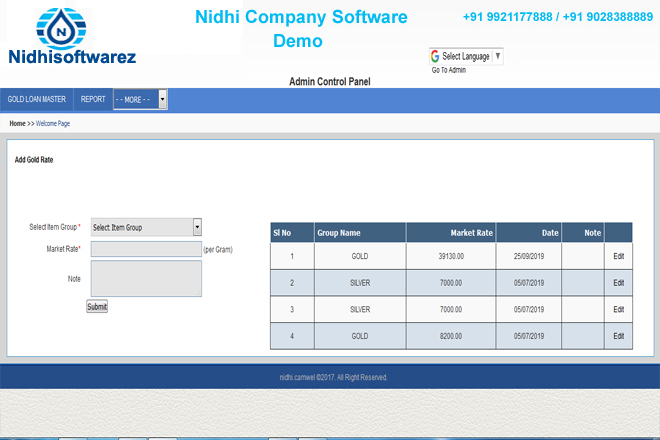
Task: Click the SILVER cell in row 2
Action: pyautogui.click(x=360, y=283)
